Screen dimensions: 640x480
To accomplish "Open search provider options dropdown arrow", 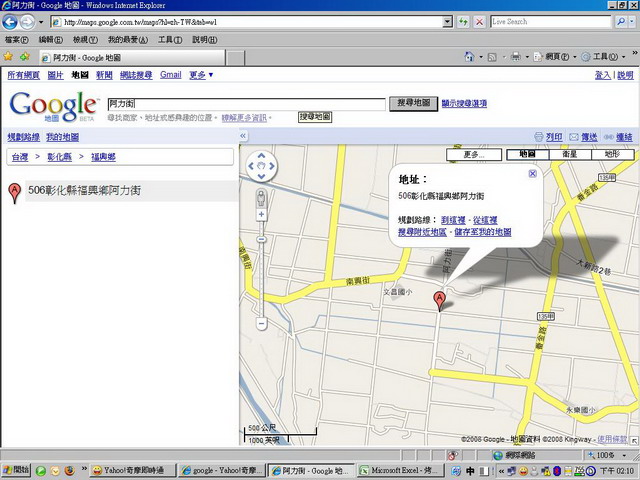I will (x=632, y=22).
